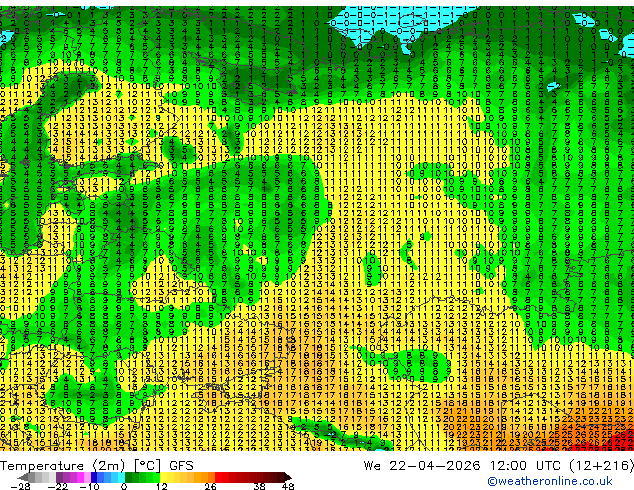Click the "We 22-04-2026 12:00 UTC (12+216)" forecast timestamp
This screenshot has width=634, height=490.
(x=499, y=466)
